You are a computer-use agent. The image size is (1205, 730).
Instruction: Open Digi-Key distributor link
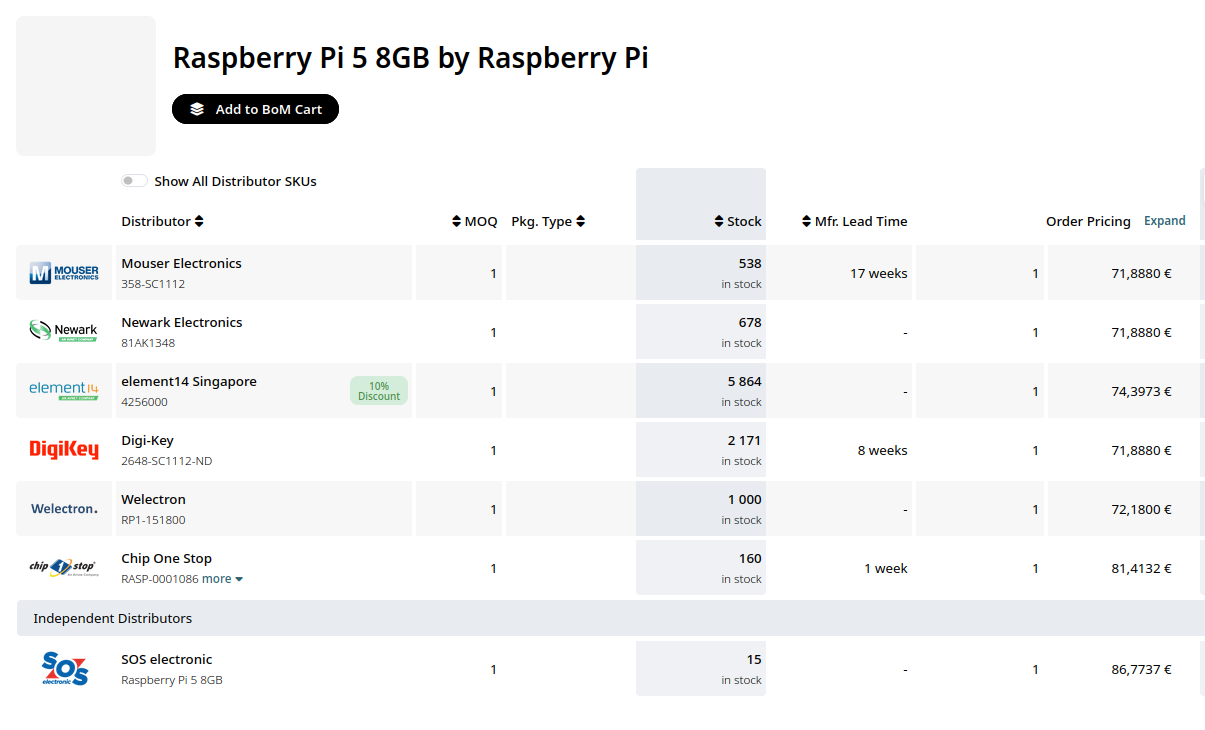pyautogui.click(x=147, y=440)
